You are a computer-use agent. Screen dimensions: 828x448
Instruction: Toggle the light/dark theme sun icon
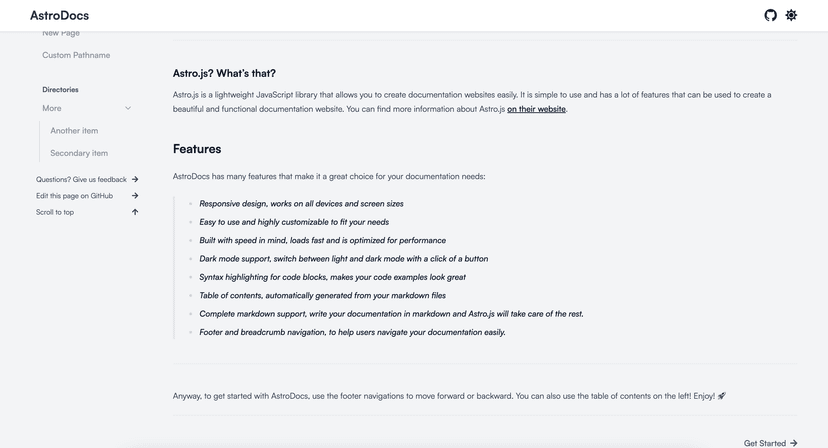(x=791, y=15)
